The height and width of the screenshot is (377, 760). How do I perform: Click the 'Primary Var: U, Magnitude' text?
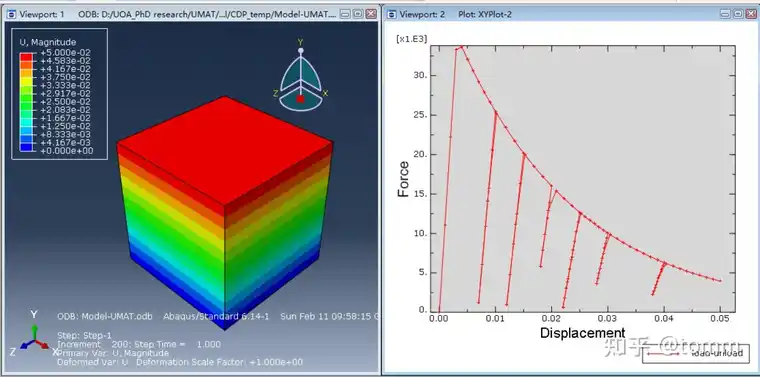click(x=113, y=353)
